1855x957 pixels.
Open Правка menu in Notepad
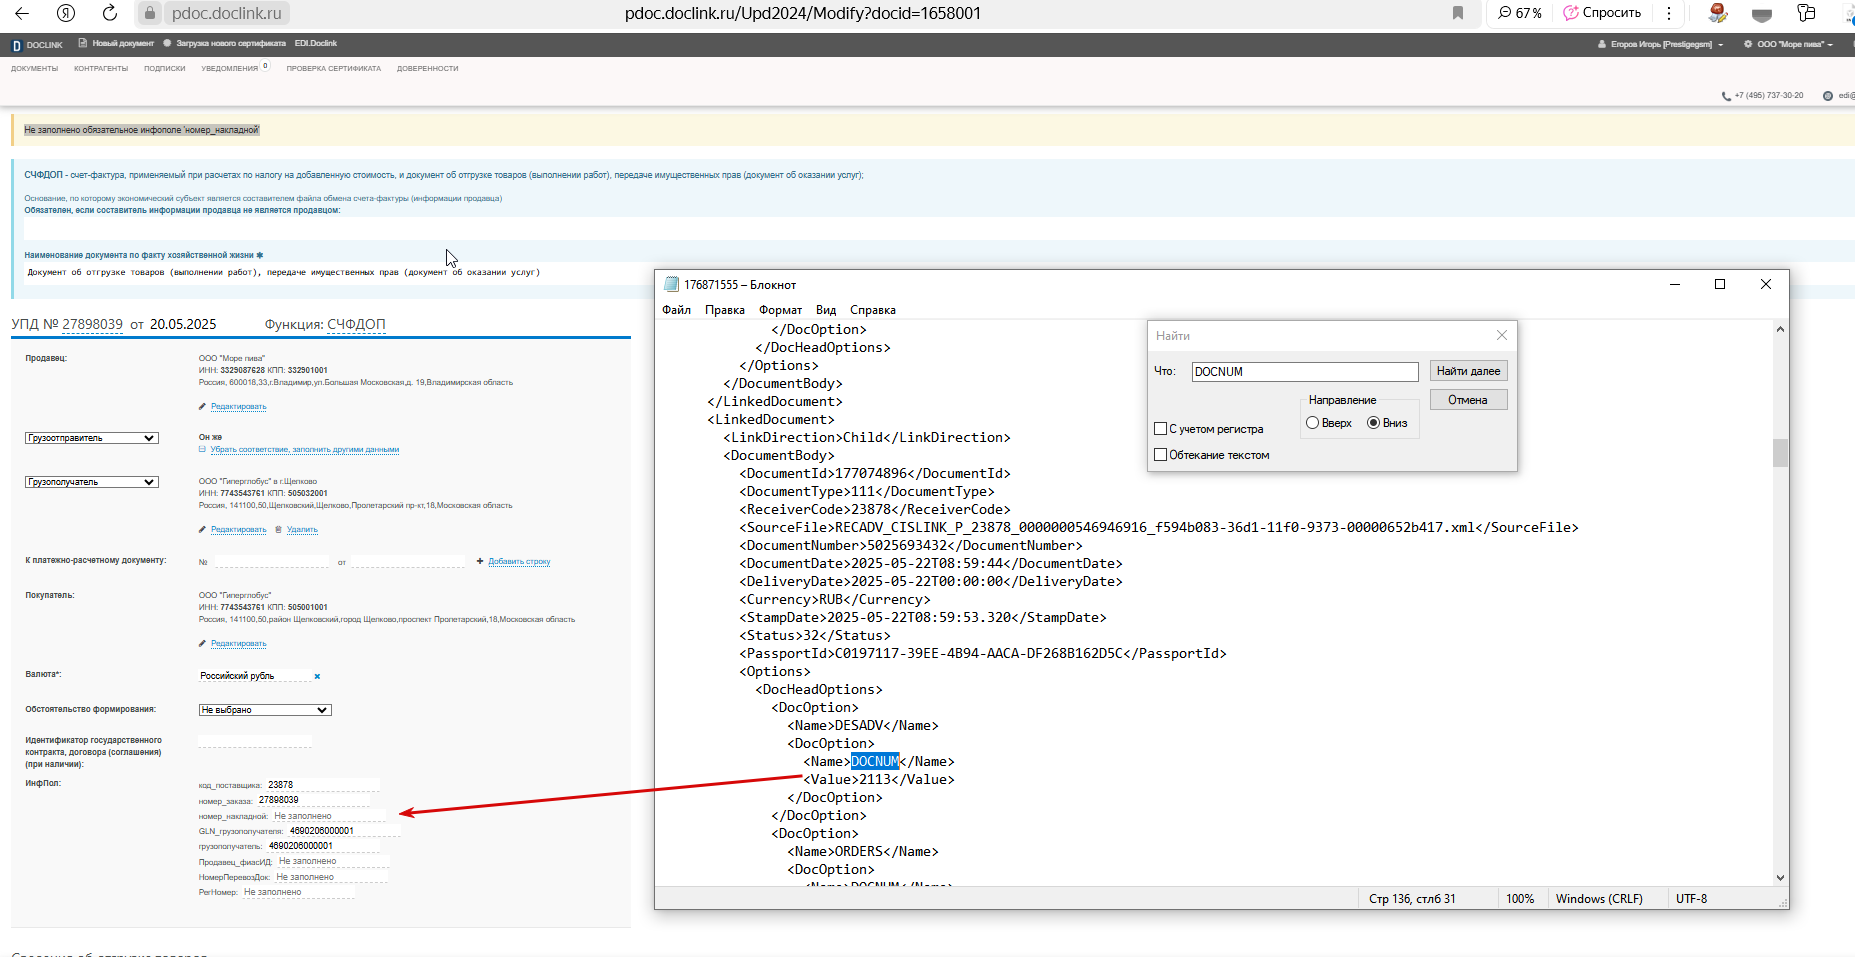point(724,310)
